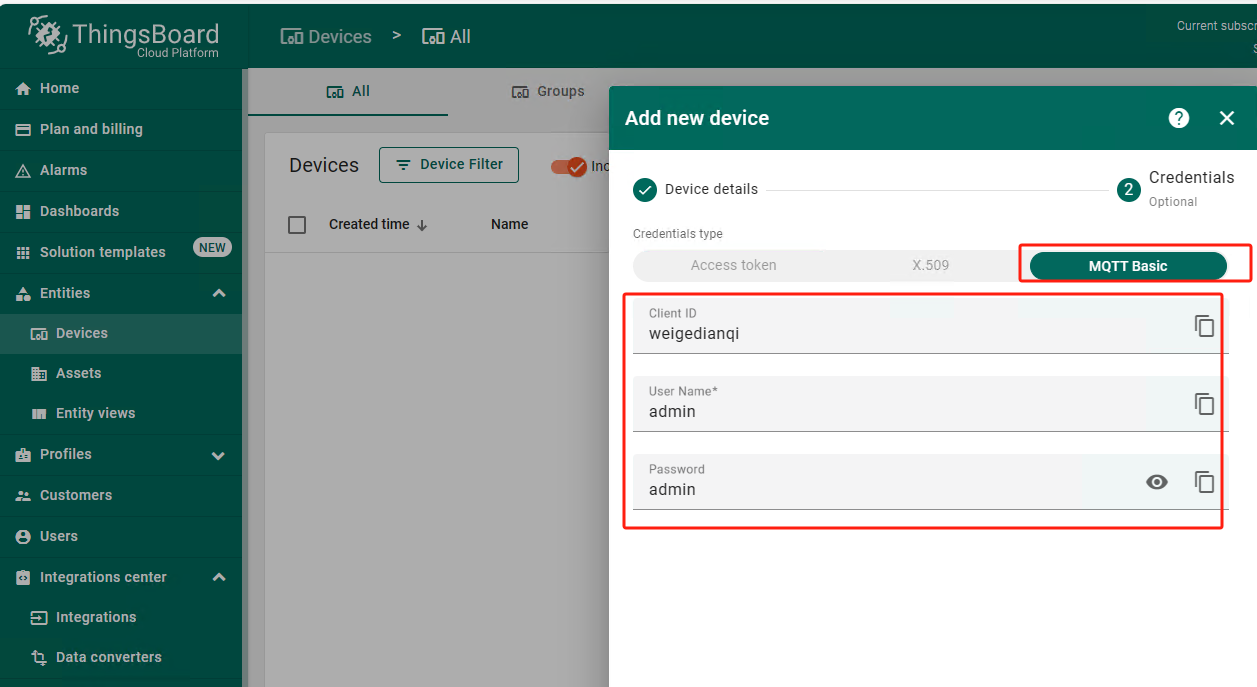The width and height of the screenshot is (1257, 687).
Task: Collapse the Integrations center section
Action: pyautogui.click(x=219, y=577)
